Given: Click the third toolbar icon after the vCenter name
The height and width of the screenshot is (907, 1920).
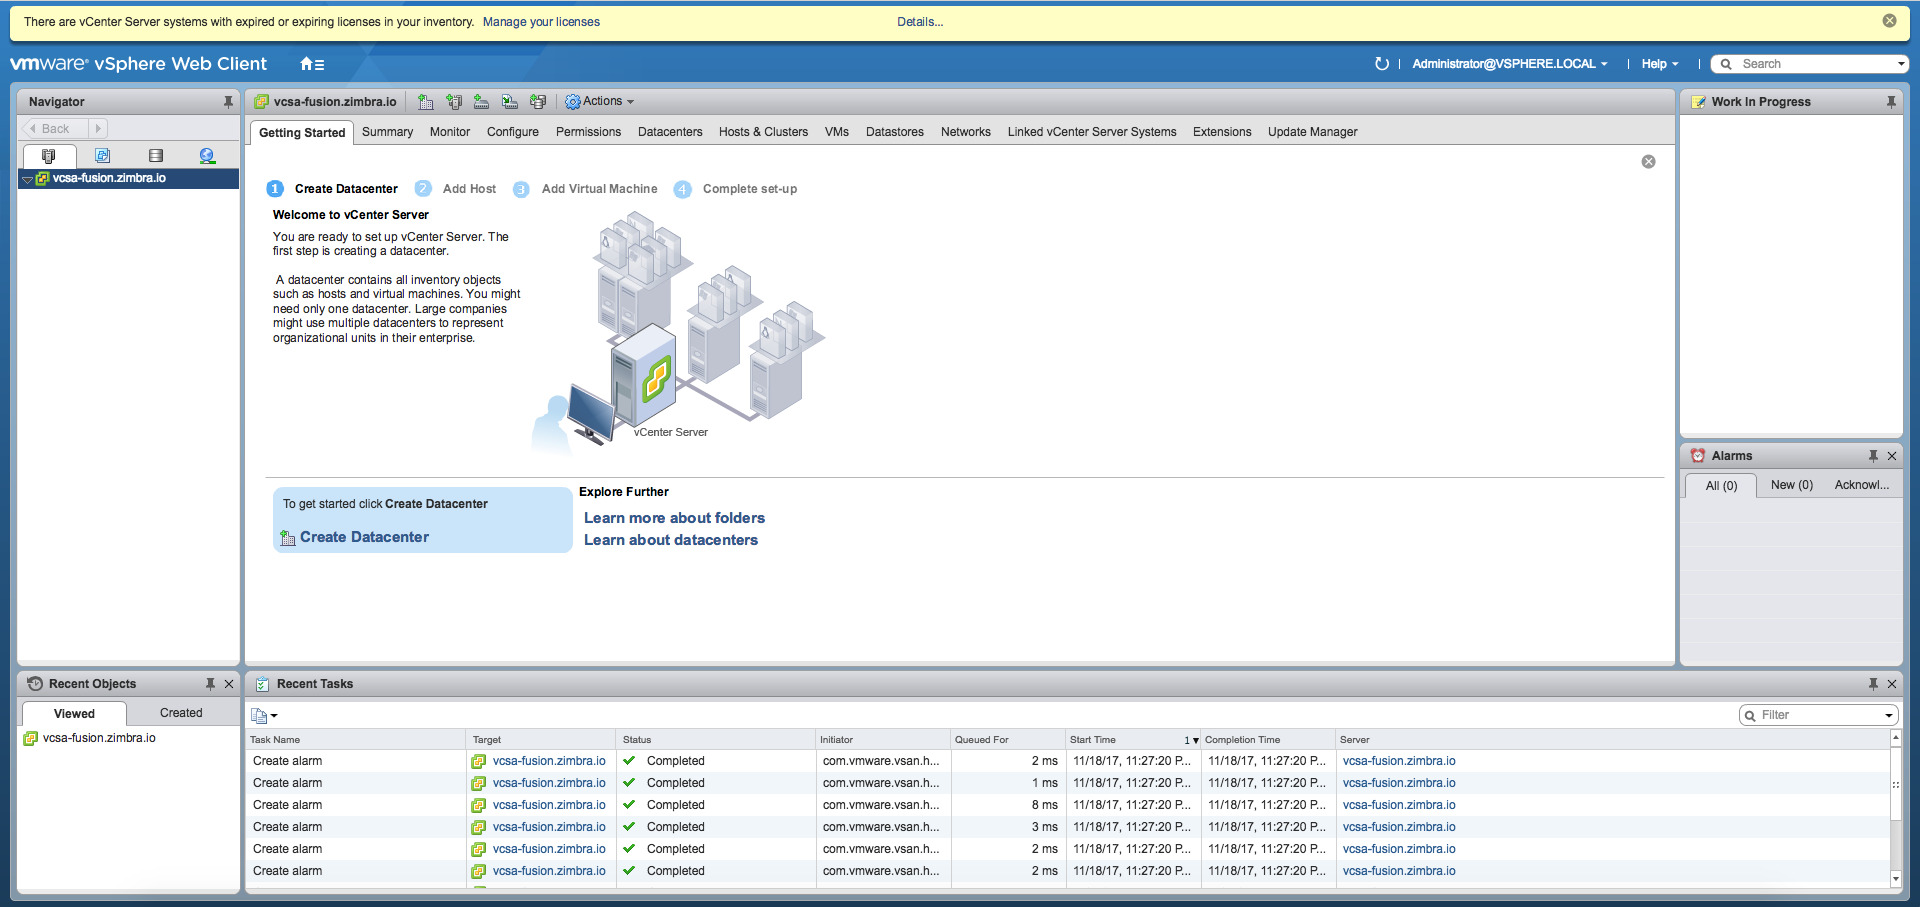Looking at the screenshot, I should point(481,102).
